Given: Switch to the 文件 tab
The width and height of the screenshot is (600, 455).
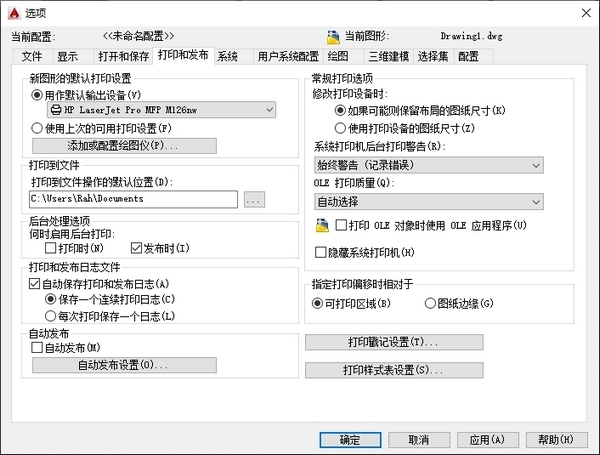Looking at the screenshot, I should [x=32, y=57].
